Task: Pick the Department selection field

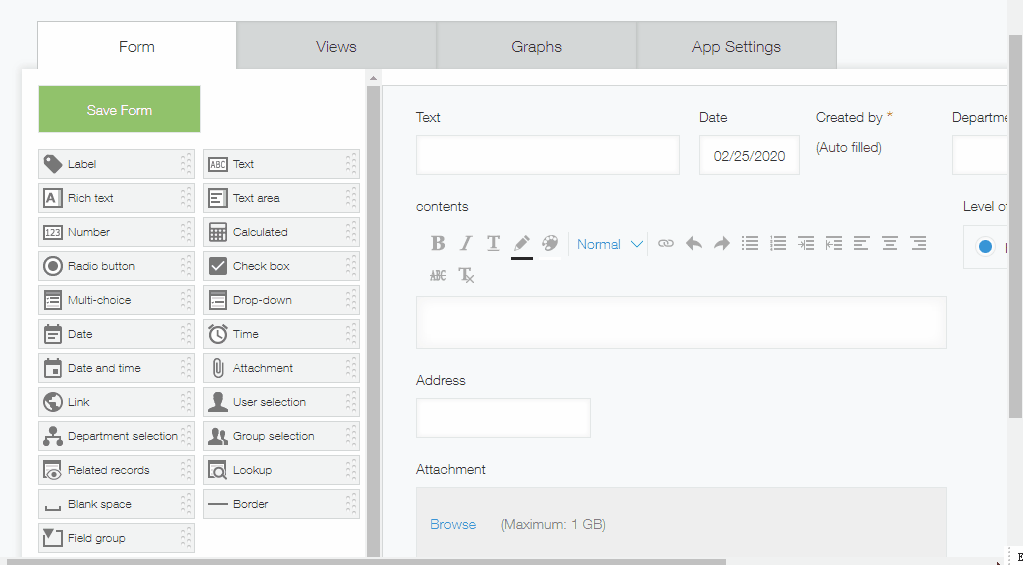Action: (x=116, y=436)
